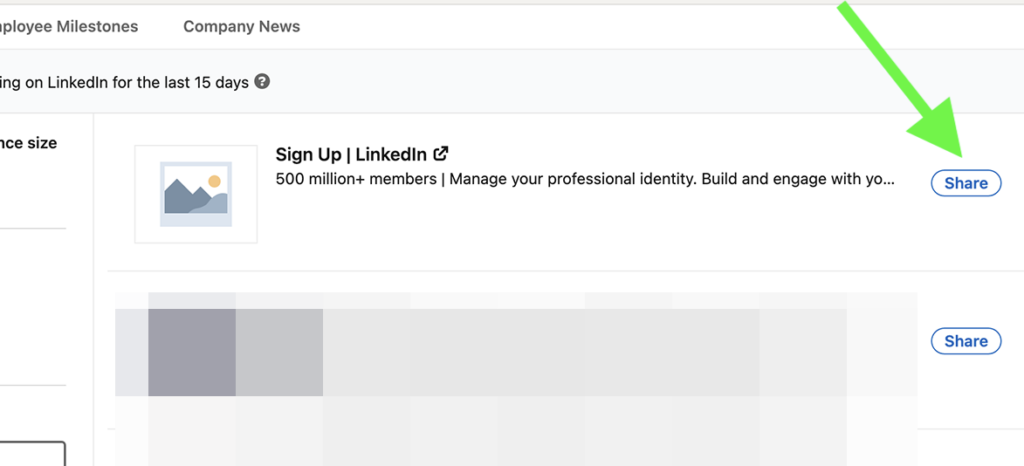Click the light gray blurred block beside dark thumbnail
Screen dimensions: 1024x466
click(x=280, y=352)
